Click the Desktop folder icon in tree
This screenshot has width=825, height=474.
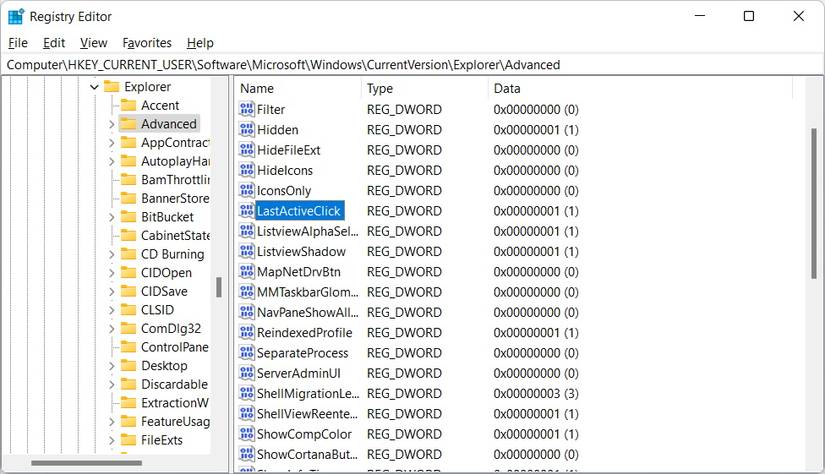pos(128,366)
